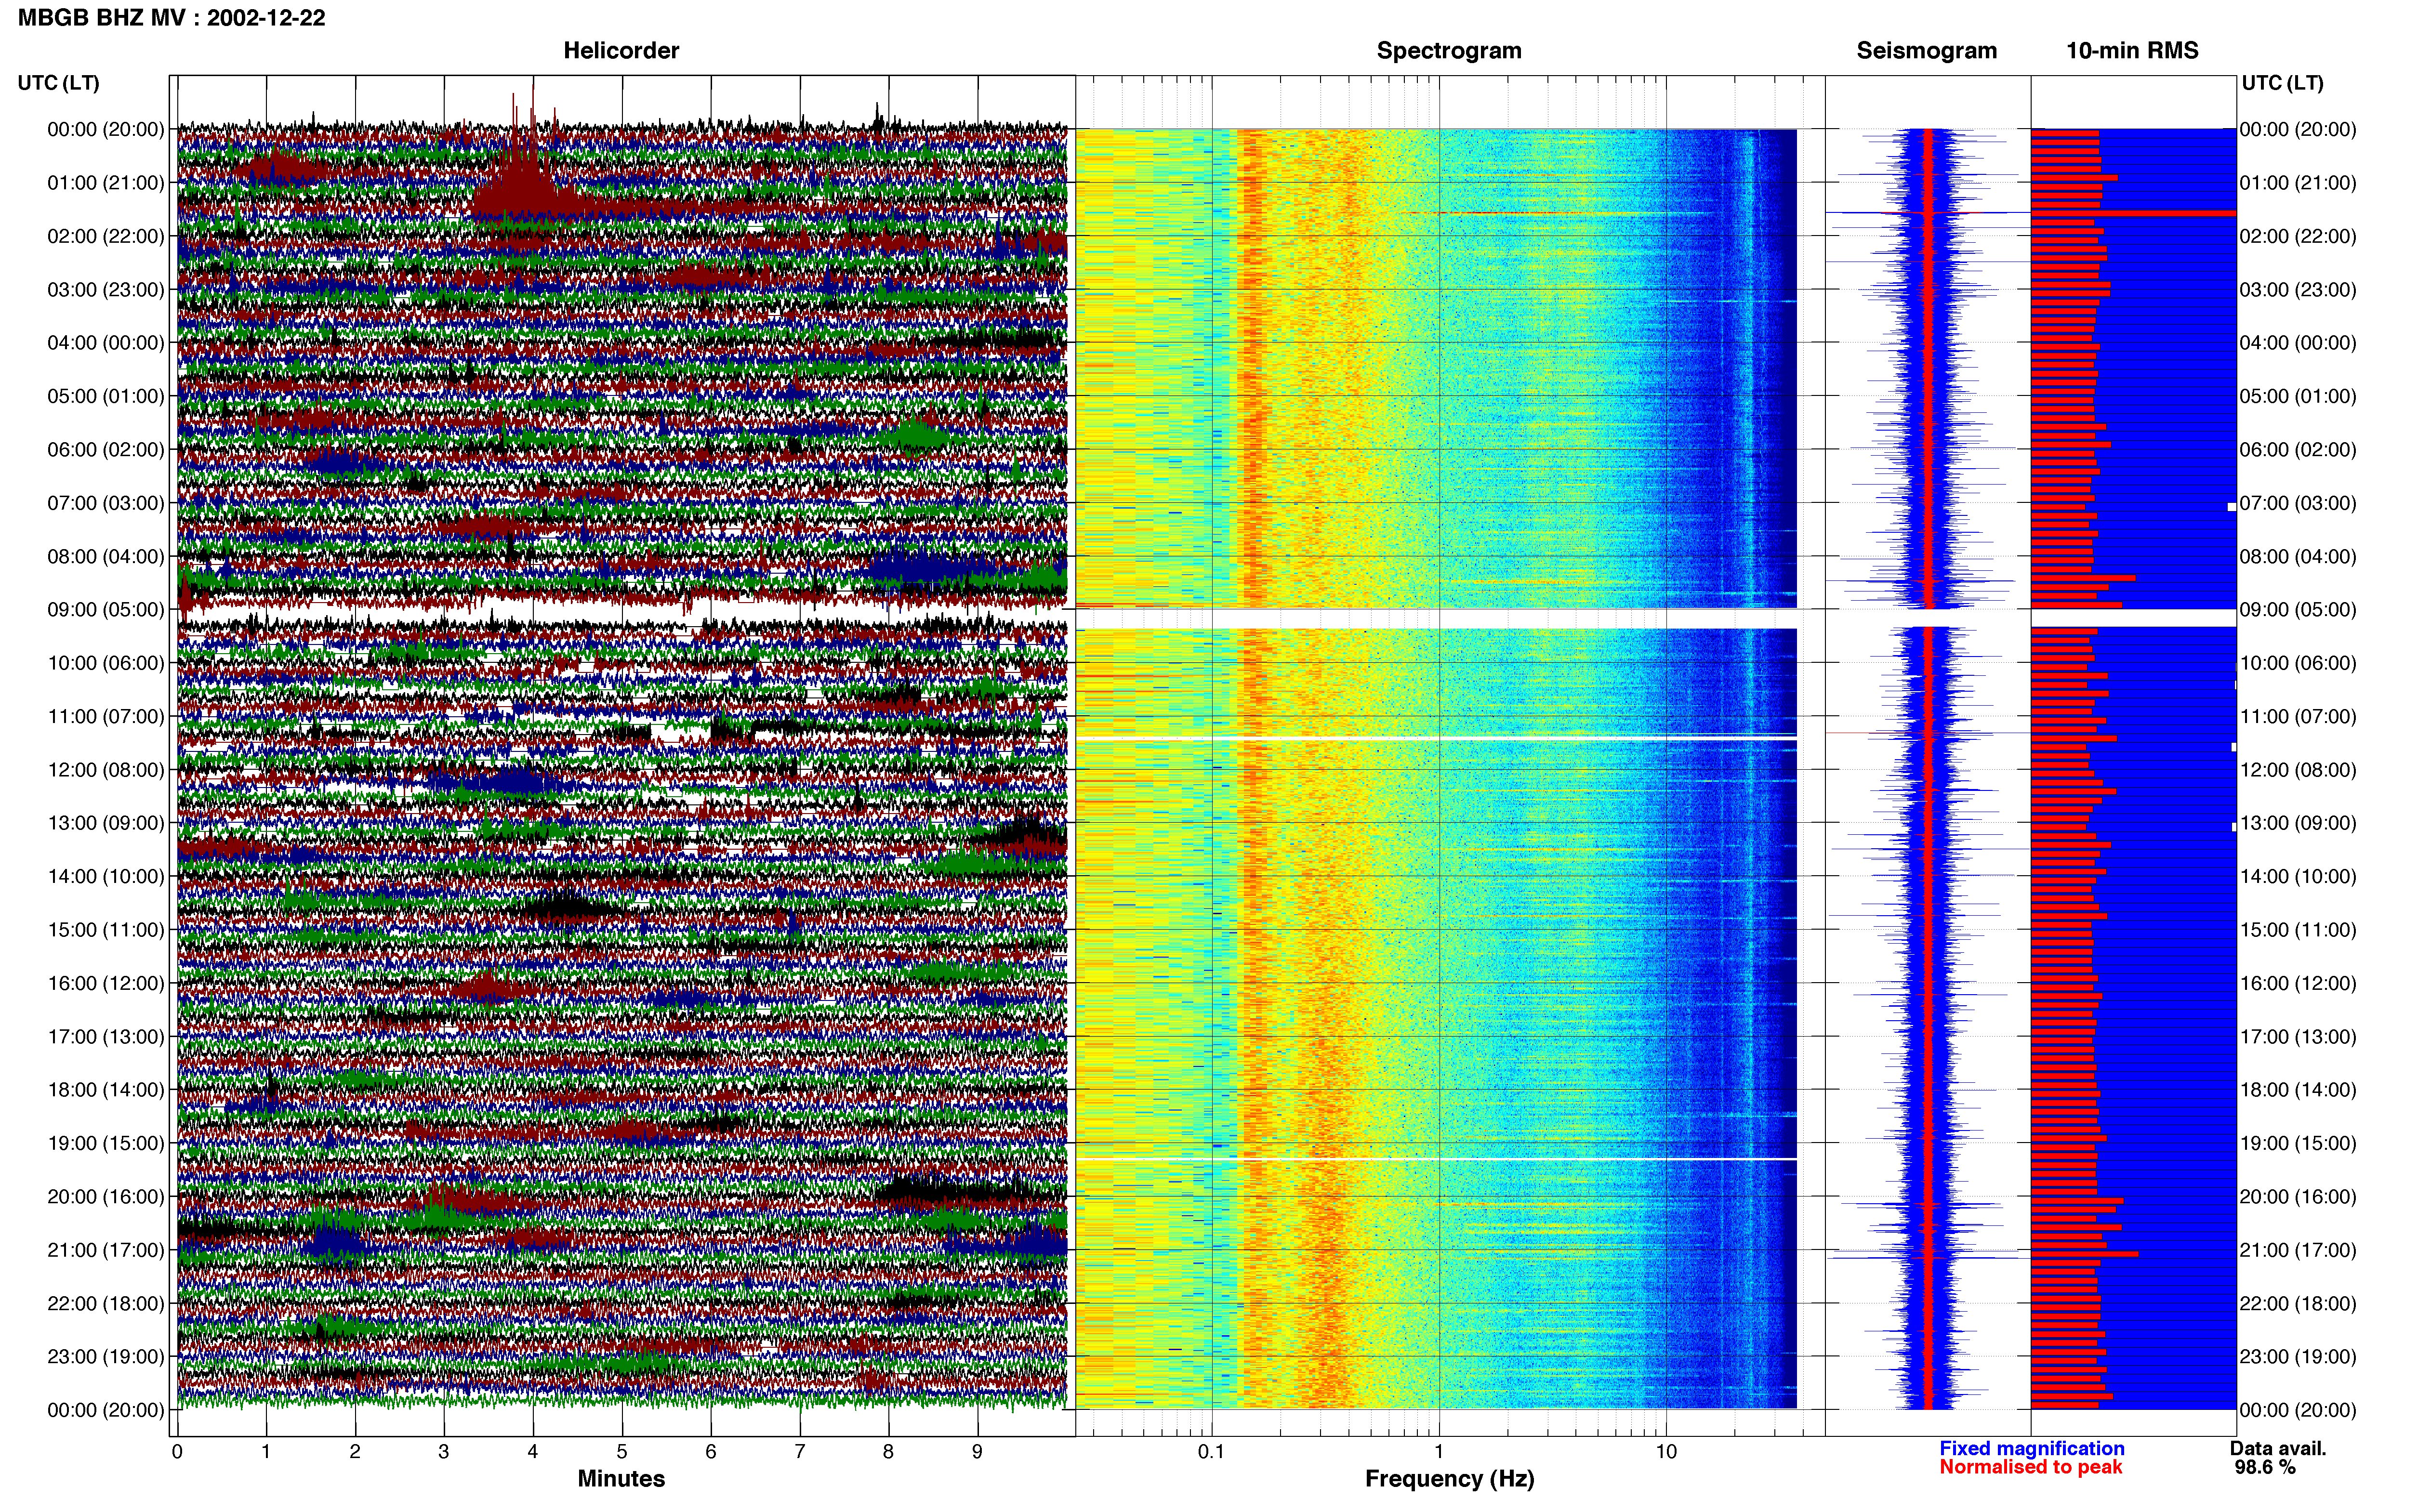Click the left 07:00 (03:00) time label
2418x1512 pixels.
coord(106,503)
